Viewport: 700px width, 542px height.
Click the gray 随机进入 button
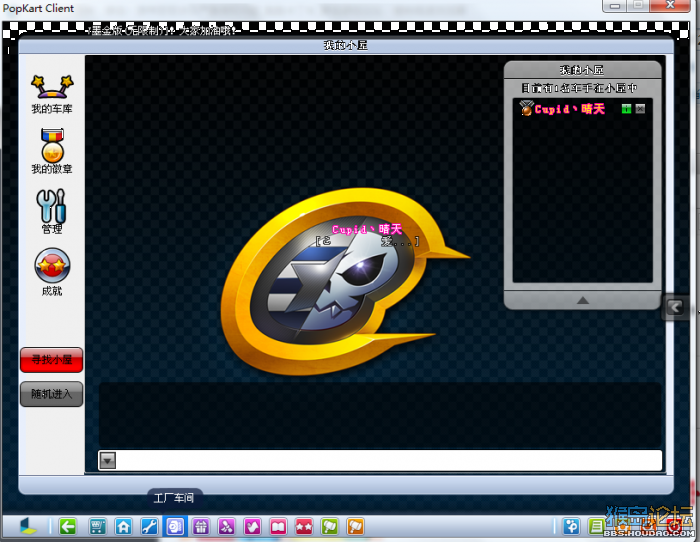point(52,393)
